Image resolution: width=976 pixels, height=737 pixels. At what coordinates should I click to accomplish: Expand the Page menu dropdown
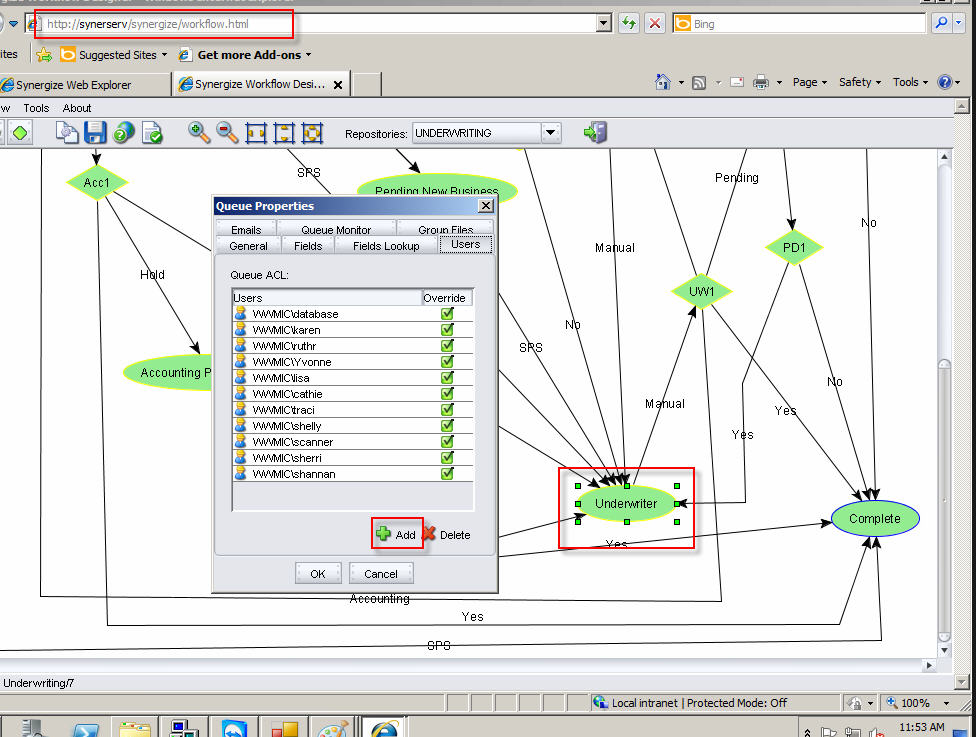[x=809, y=82]
